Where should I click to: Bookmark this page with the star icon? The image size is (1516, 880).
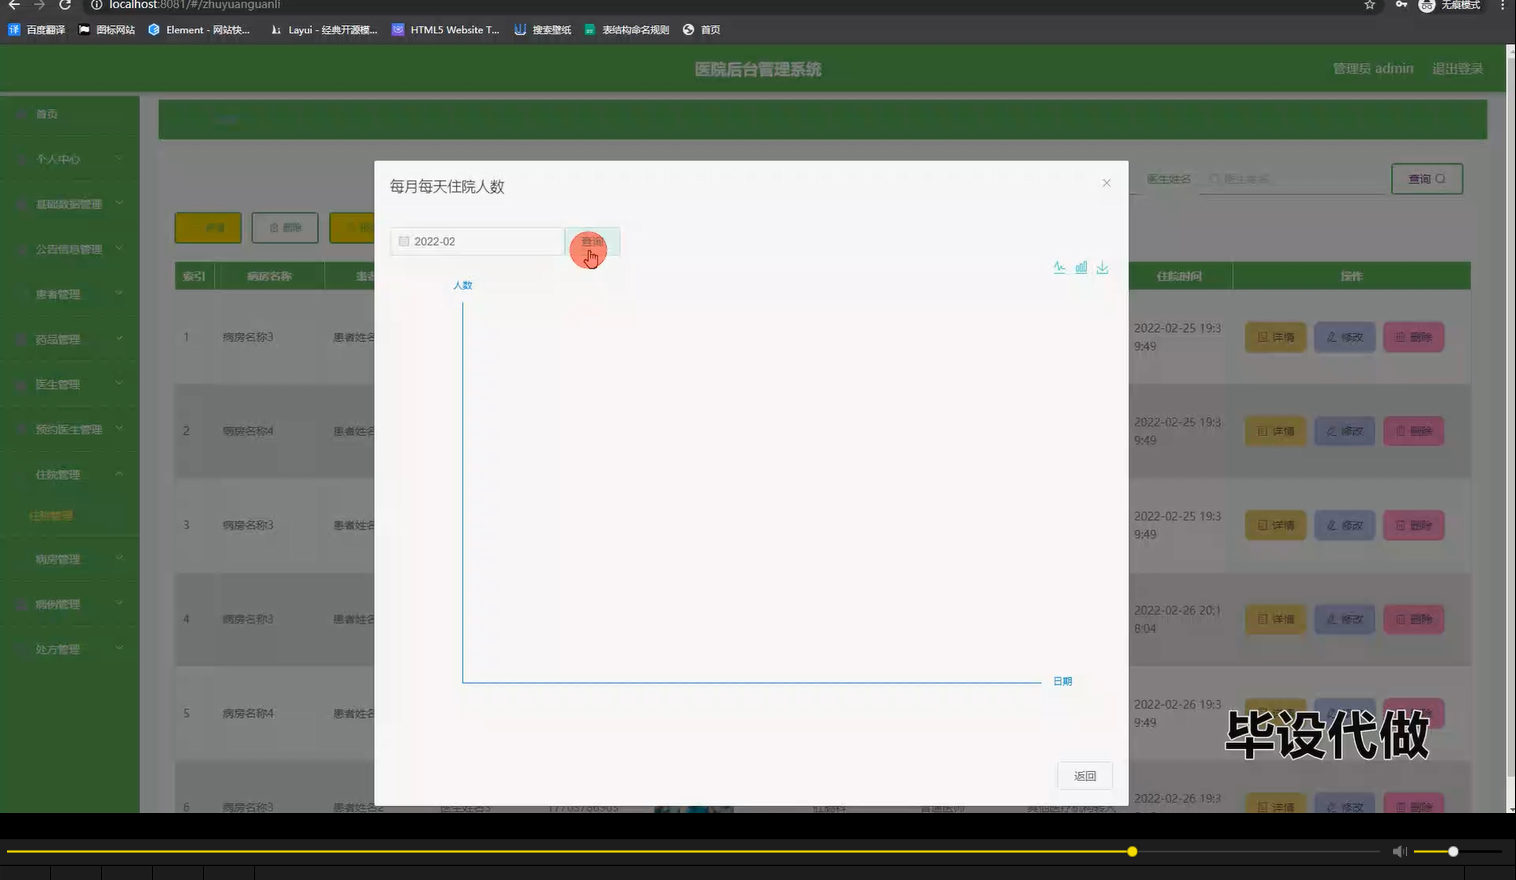tap(1370, 5)
